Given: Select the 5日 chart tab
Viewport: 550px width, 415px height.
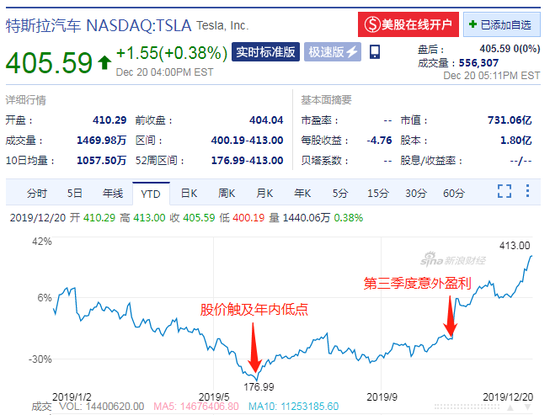Looking at the screenshot, I should 75,193.
